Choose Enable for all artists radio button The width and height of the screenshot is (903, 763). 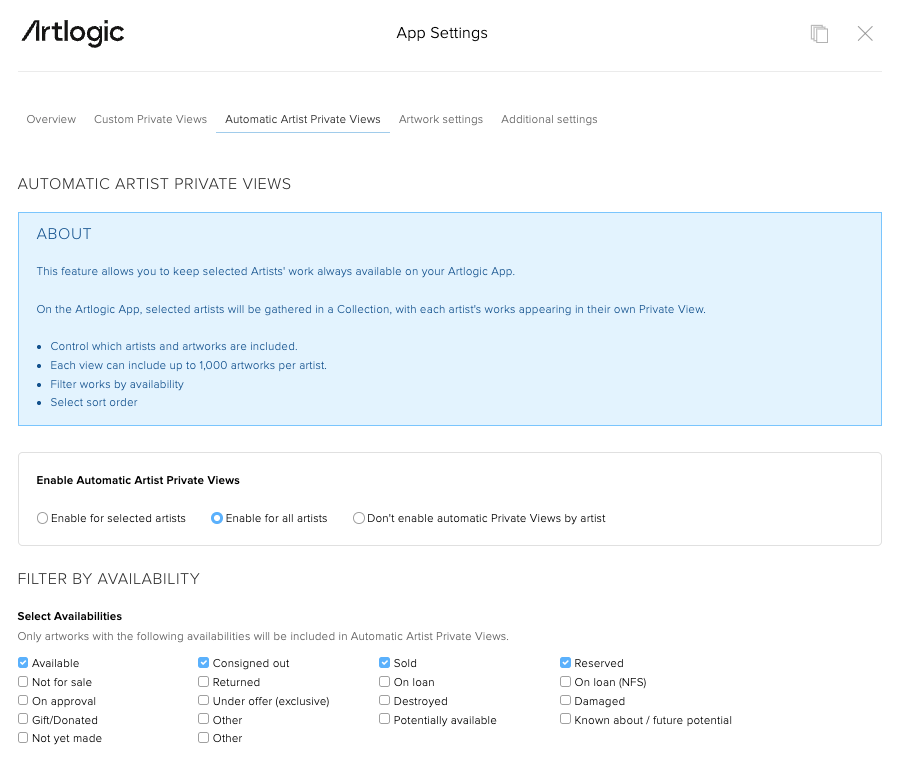[x=217, y=518]
